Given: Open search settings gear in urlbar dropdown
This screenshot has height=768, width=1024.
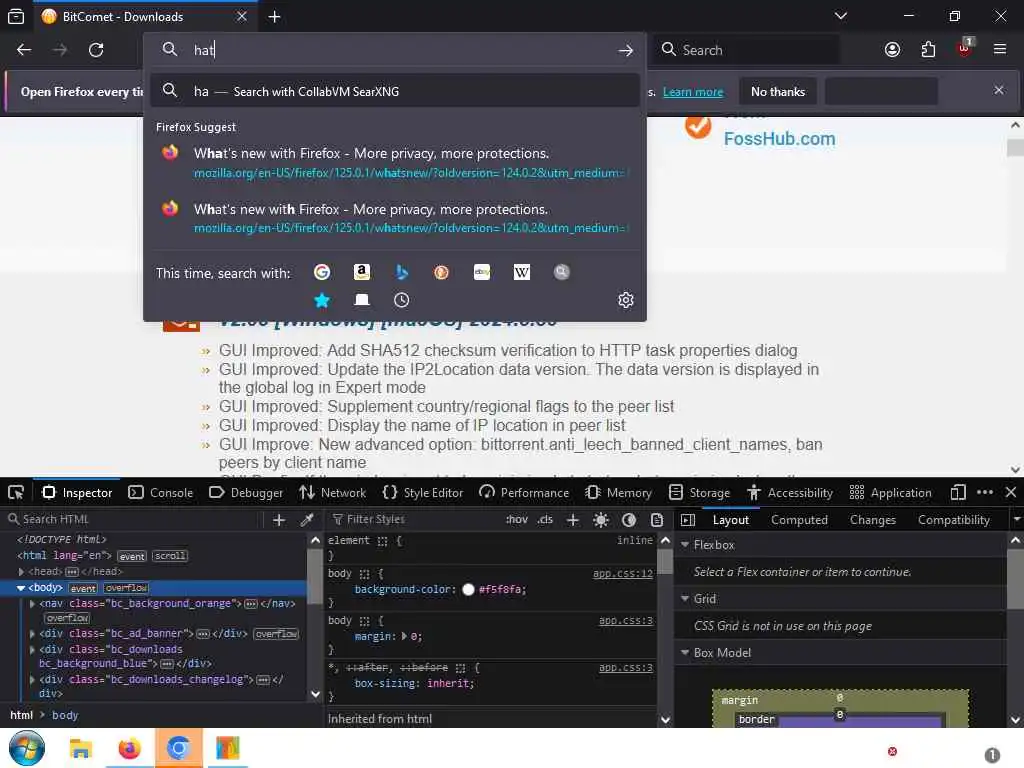Looking at the screenshot, I should tap(626, 300).
